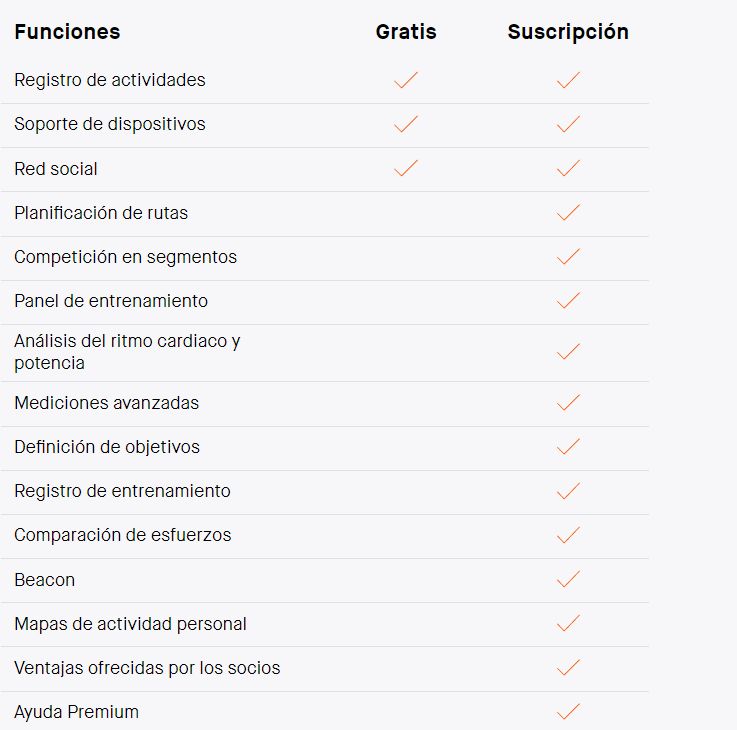Click the Análisis del ritmo cardiaco y potencia row
Viewport: 737px width, 730px height.
[325, 353]
